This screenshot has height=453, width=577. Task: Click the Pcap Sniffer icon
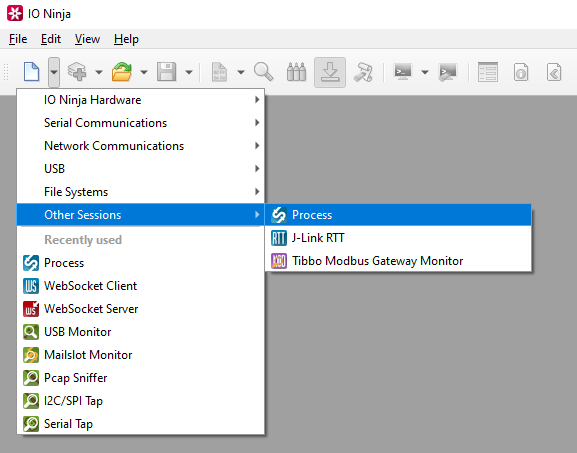point(31,378)
